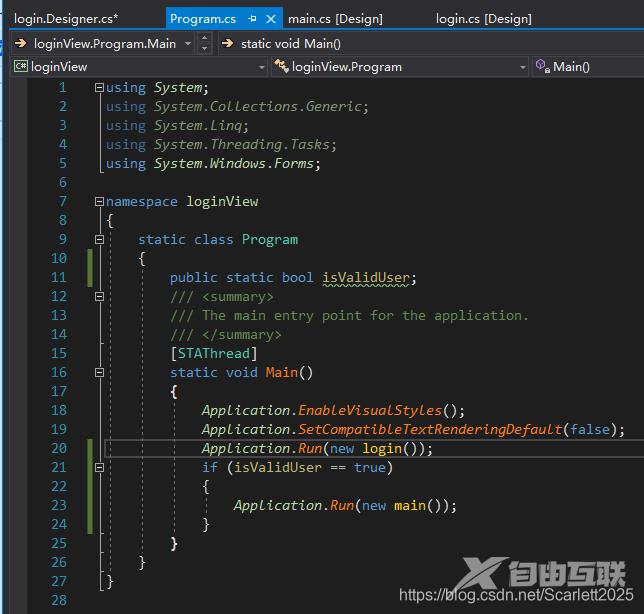The width and height of the screenshot is (644, 614).
Task: Open the loginView project dropdown
Action: coord(262,67)
